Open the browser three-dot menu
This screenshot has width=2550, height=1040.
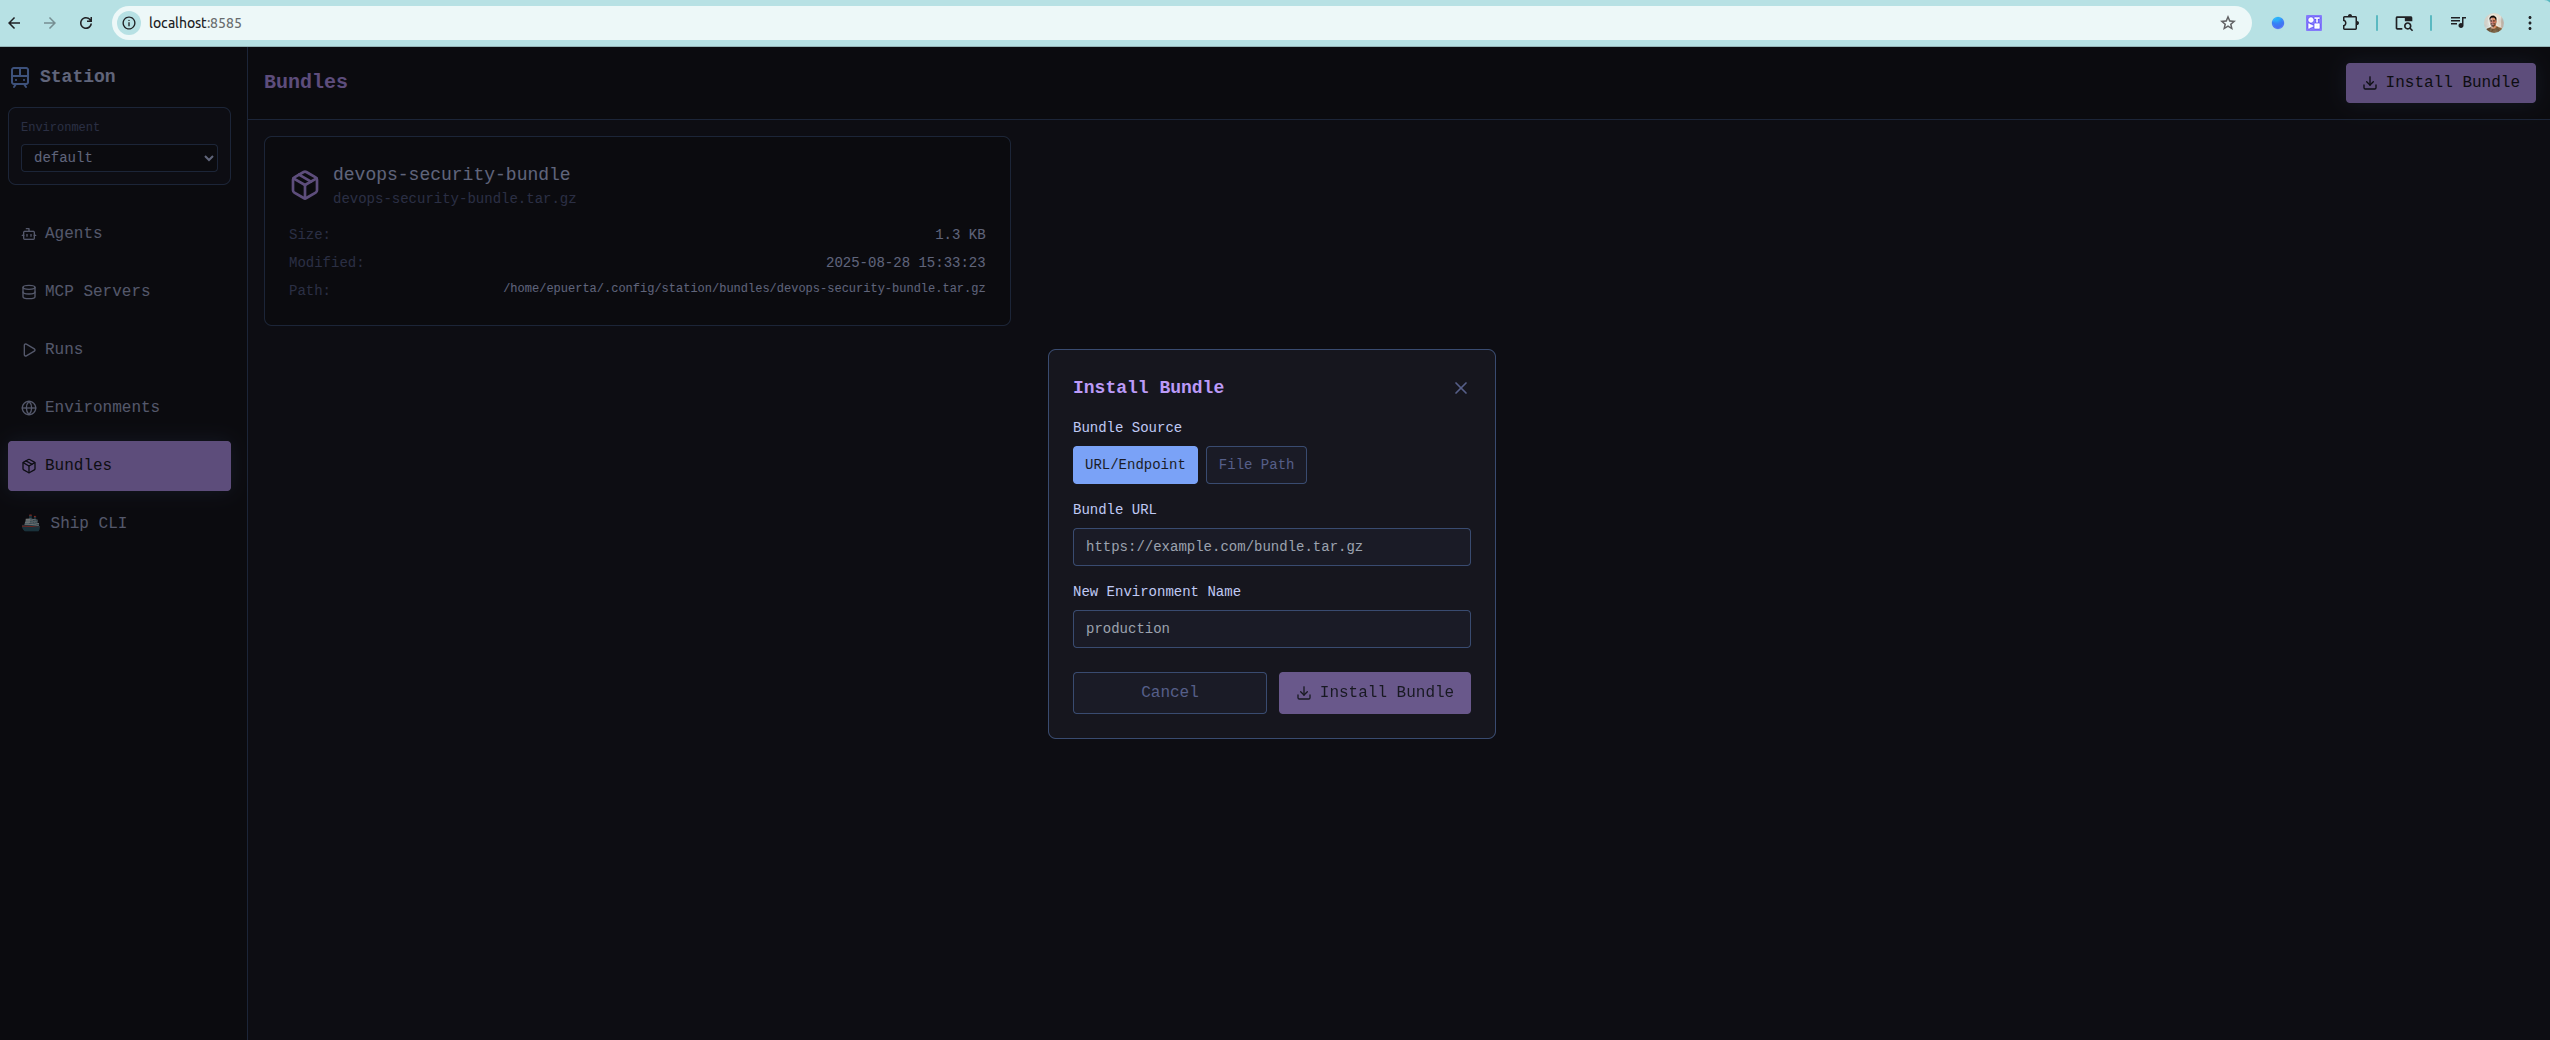(x=2530, y=23)
